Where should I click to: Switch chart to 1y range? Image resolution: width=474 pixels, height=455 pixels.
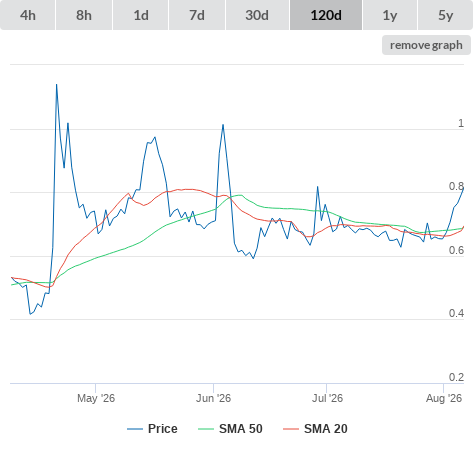tap(390, 15)
